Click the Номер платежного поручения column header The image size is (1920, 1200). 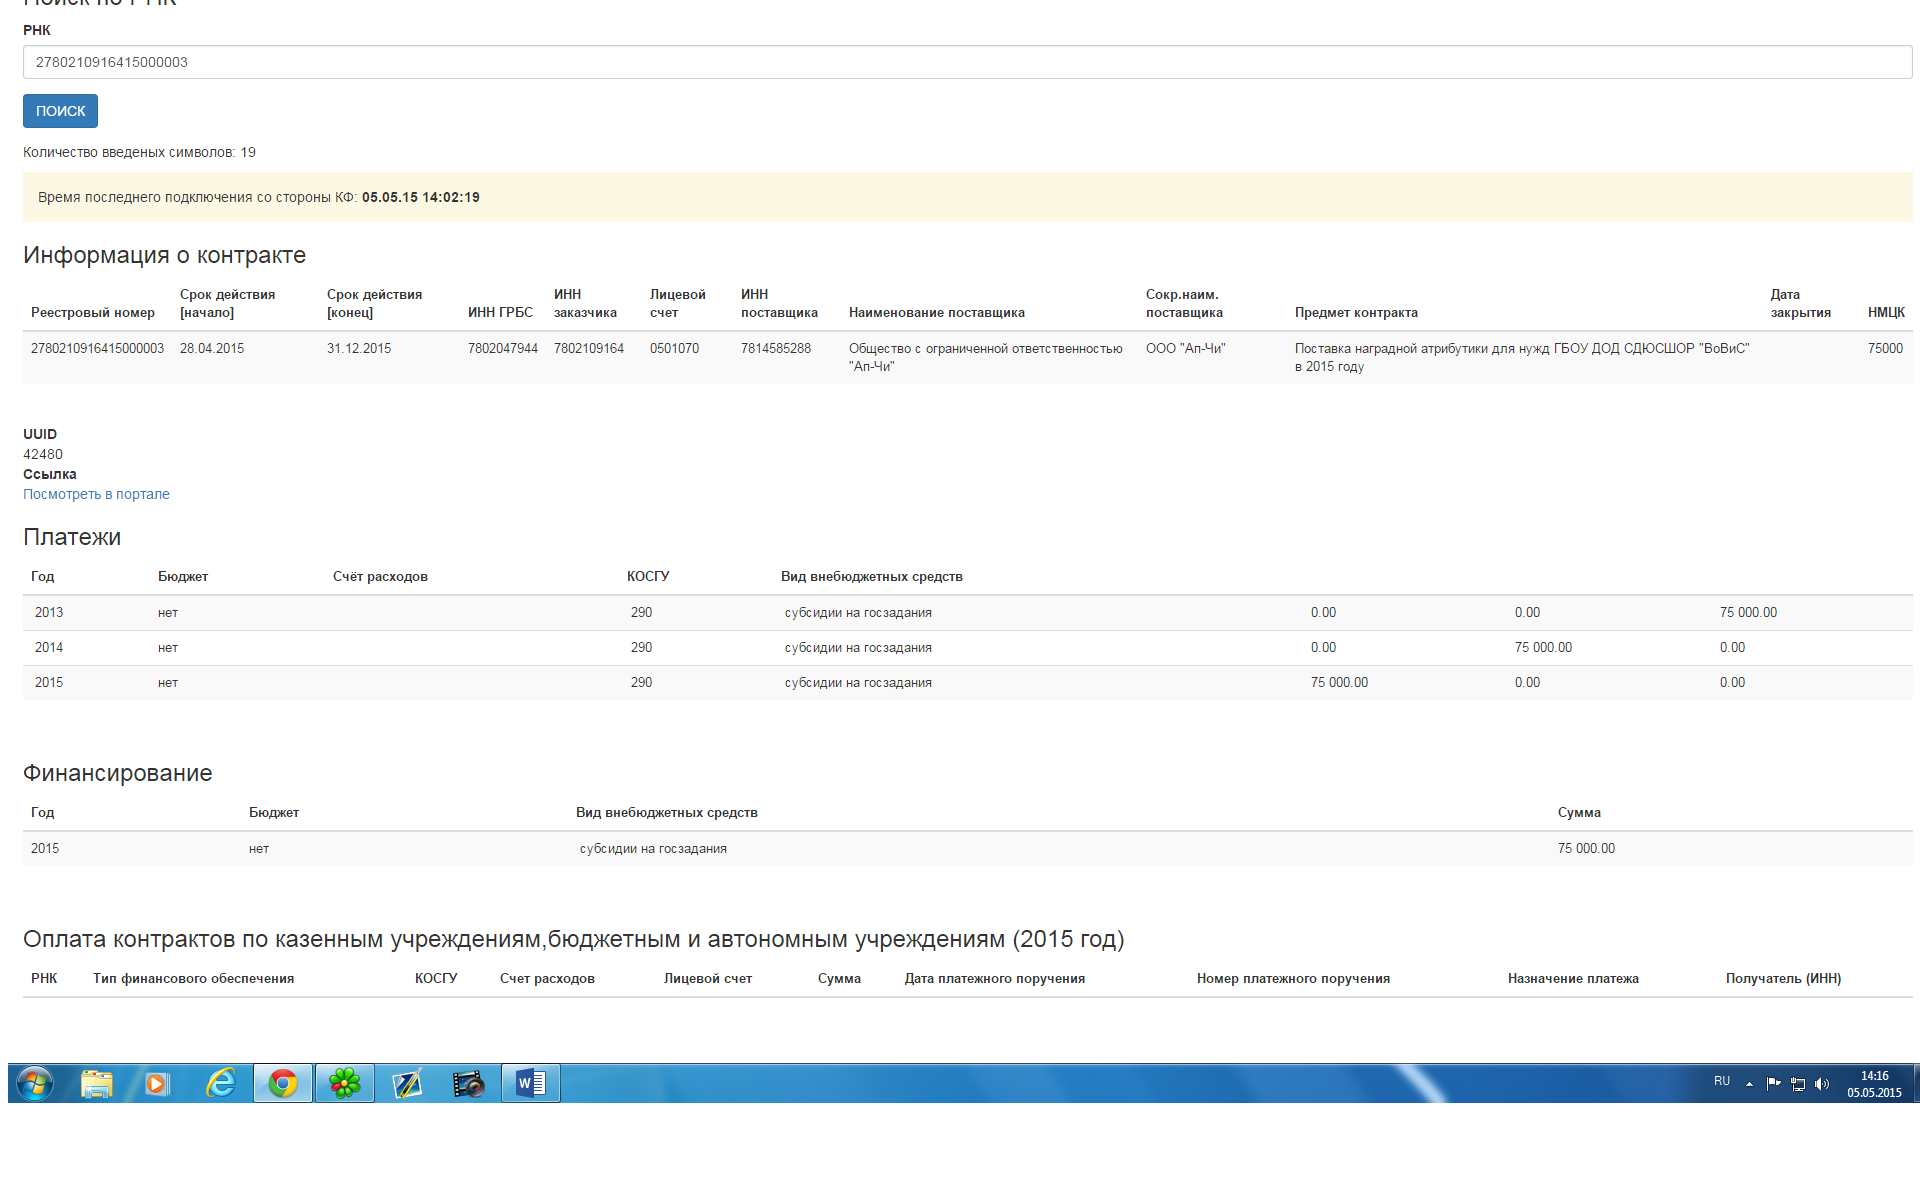(1293, 978)
